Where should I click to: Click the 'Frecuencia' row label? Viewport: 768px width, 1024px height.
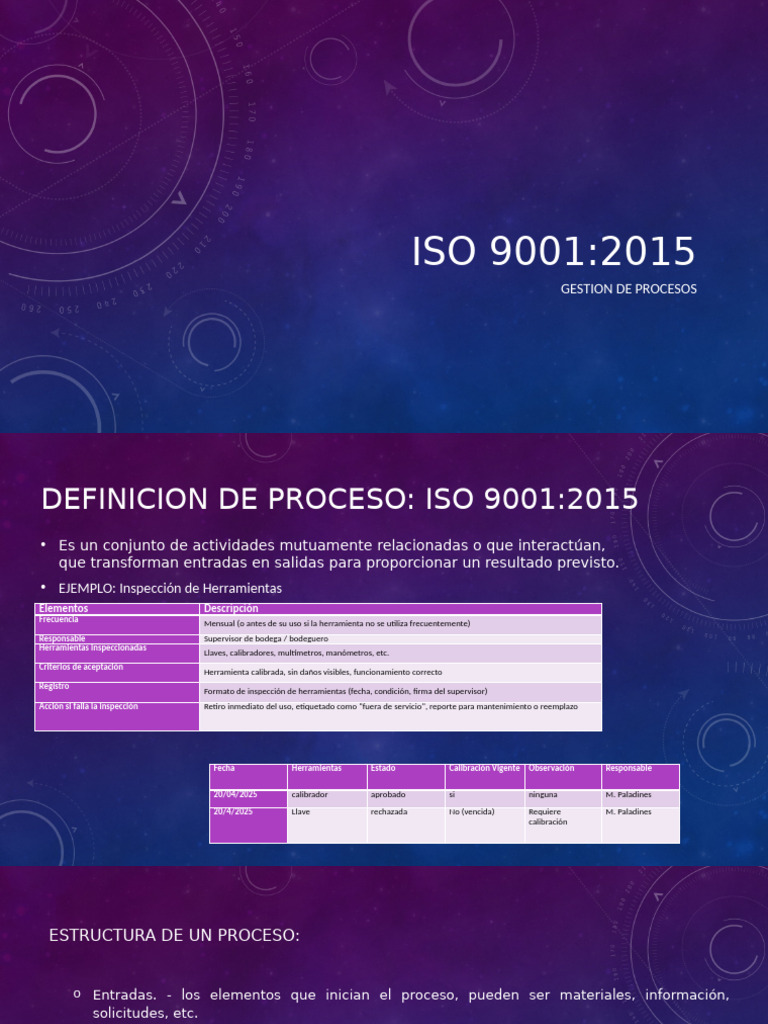click(117, 624)
